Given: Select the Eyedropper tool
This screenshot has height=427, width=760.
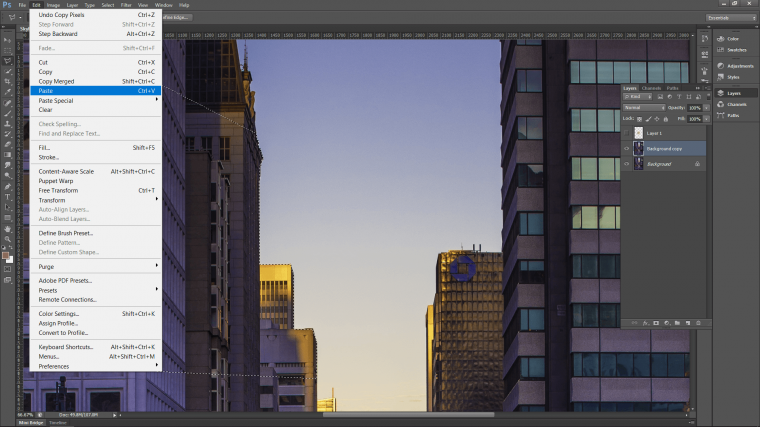Looking at the screenshot, I should pyautogui.click(x=7, y=92).
